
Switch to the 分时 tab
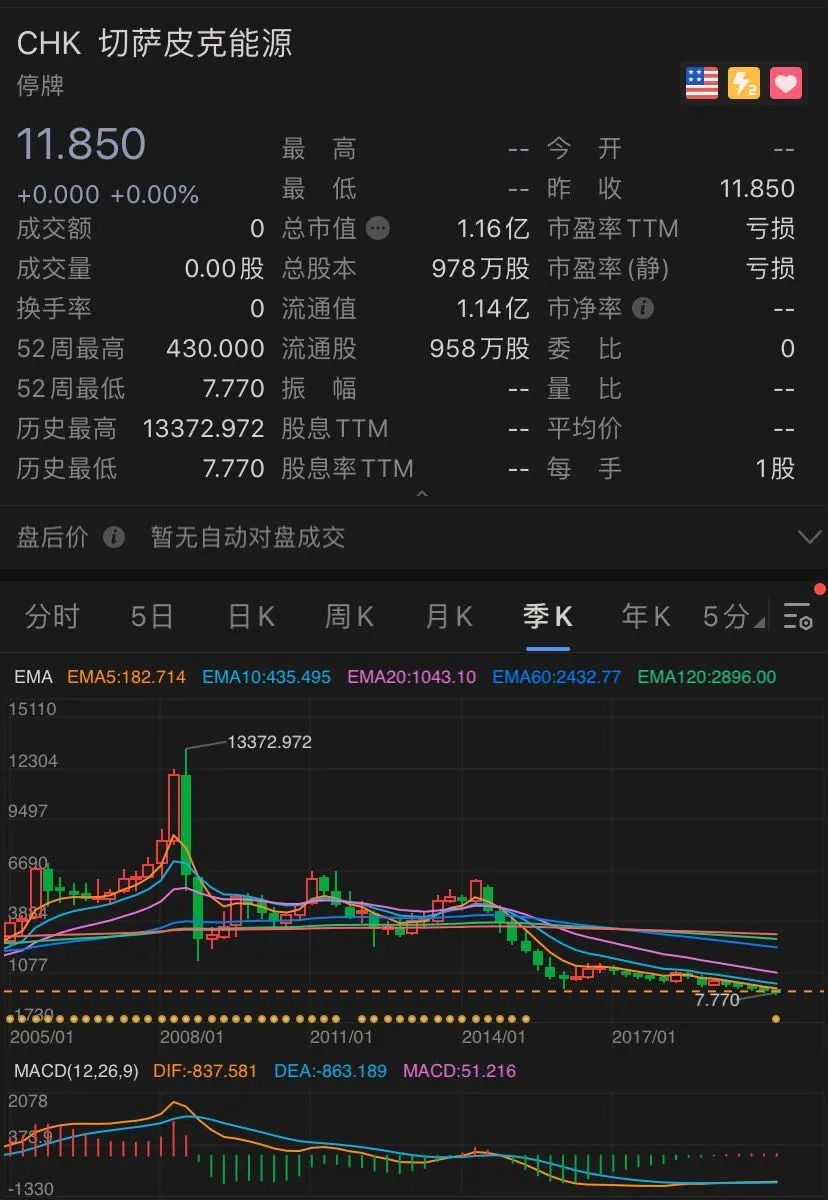[51, 617]
